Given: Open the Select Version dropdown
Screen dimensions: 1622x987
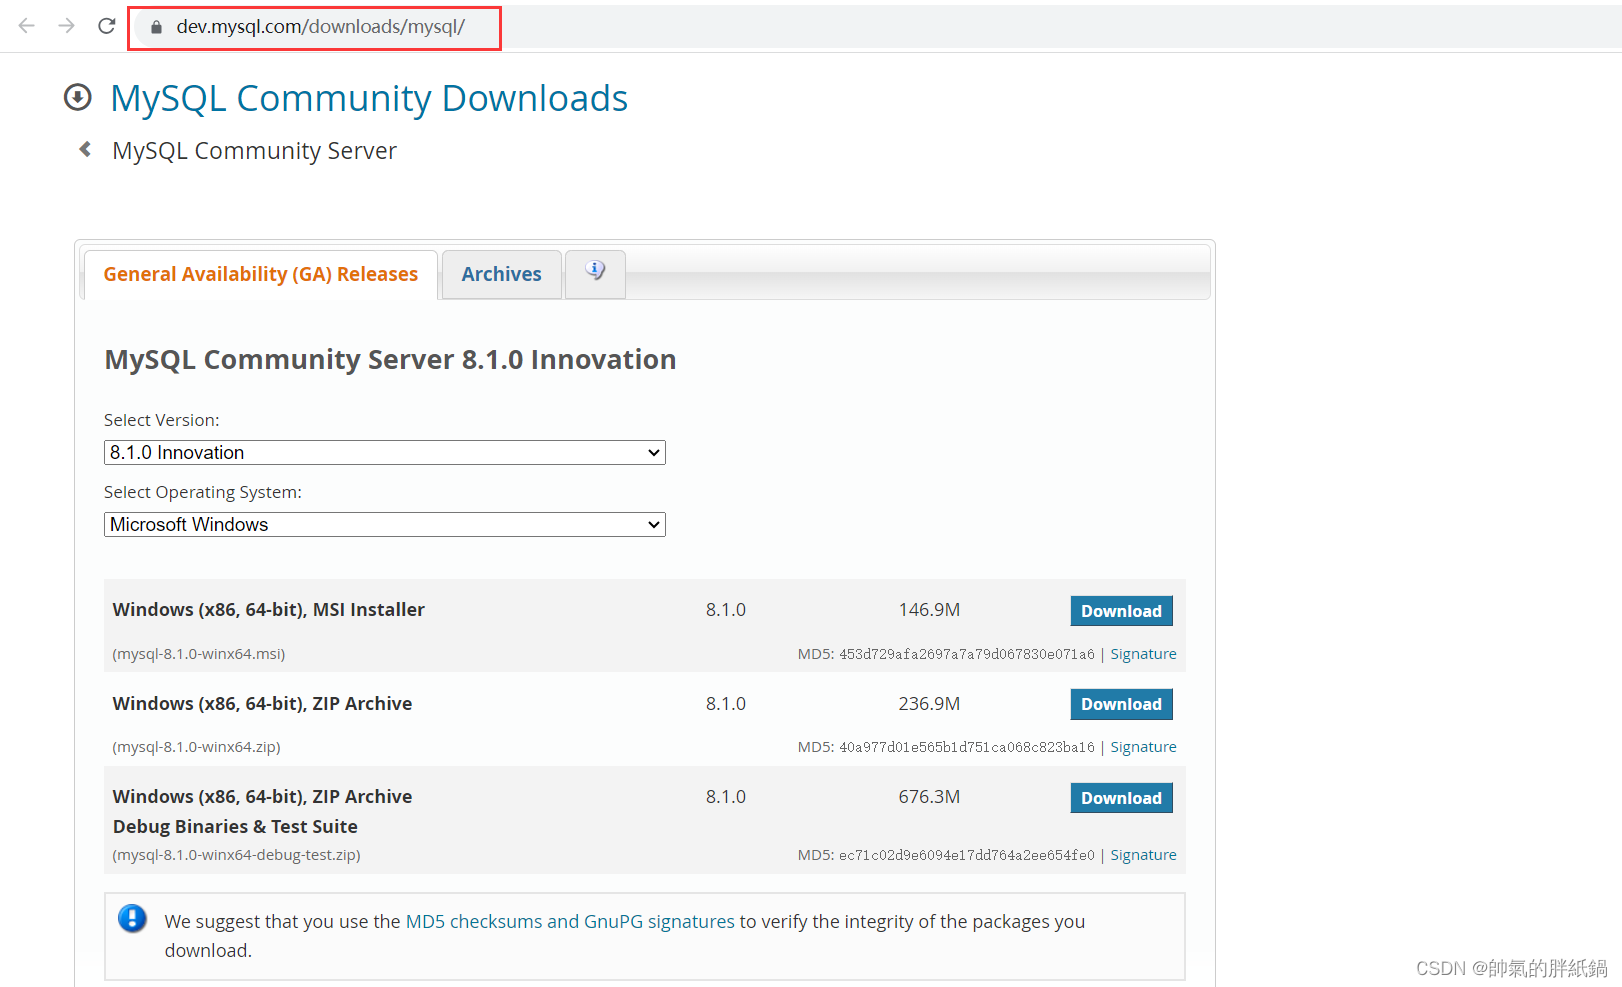Looking at the screenshot, I should (385, 453).
